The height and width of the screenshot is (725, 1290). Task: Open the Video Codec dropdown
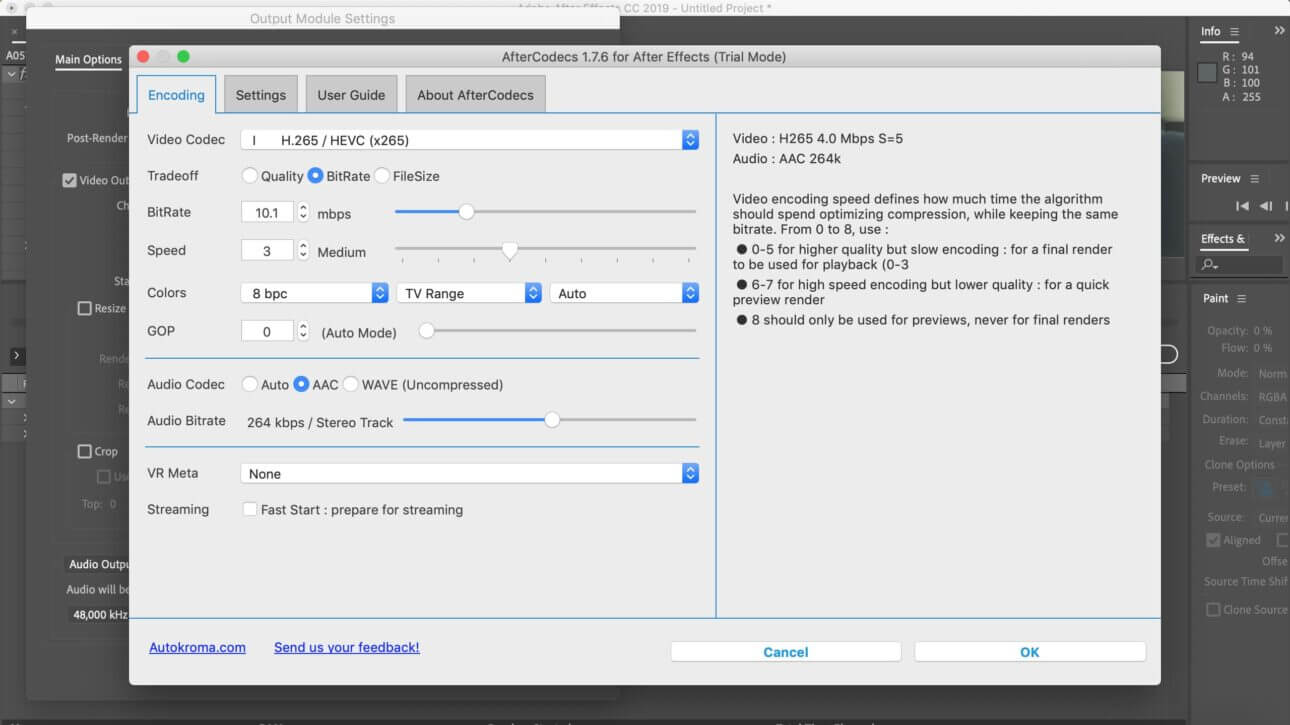click(690, 140)
